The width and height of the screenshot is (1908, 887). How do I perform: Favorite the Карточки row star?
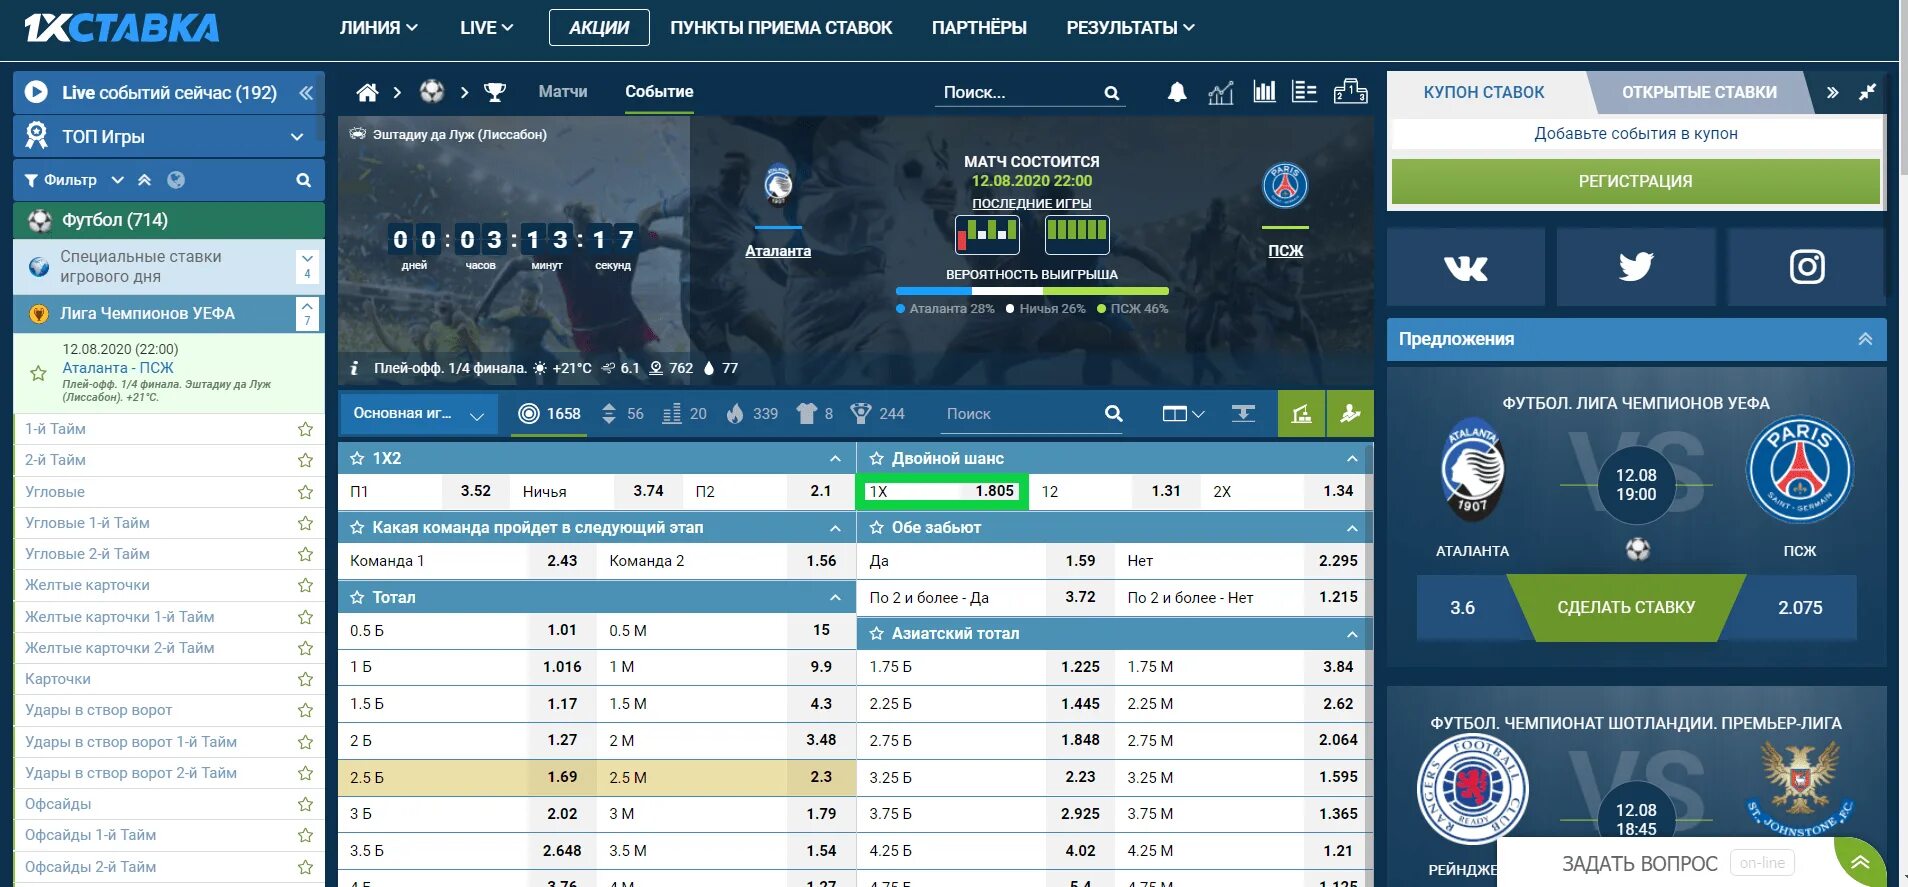pyautogui.click(x=305, y=679)
